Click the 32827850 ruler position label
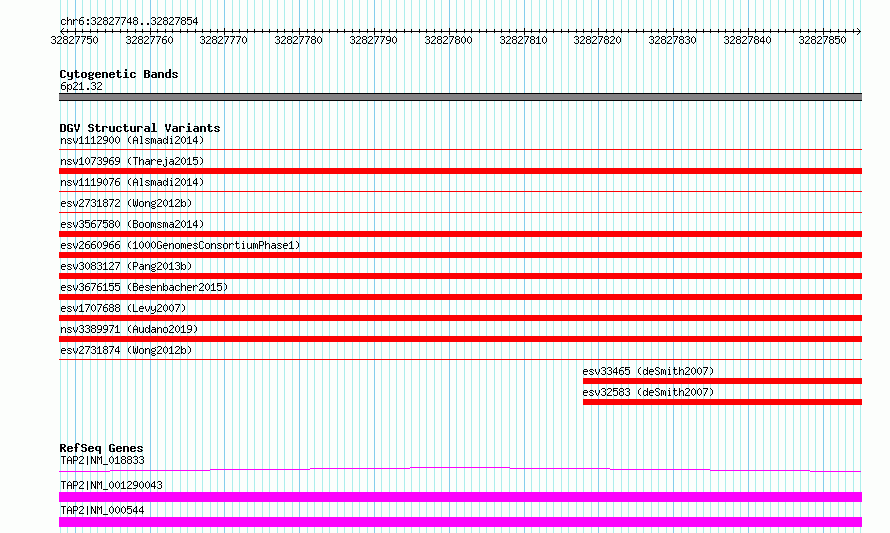 pyautogui.click(x=822, y=40)
